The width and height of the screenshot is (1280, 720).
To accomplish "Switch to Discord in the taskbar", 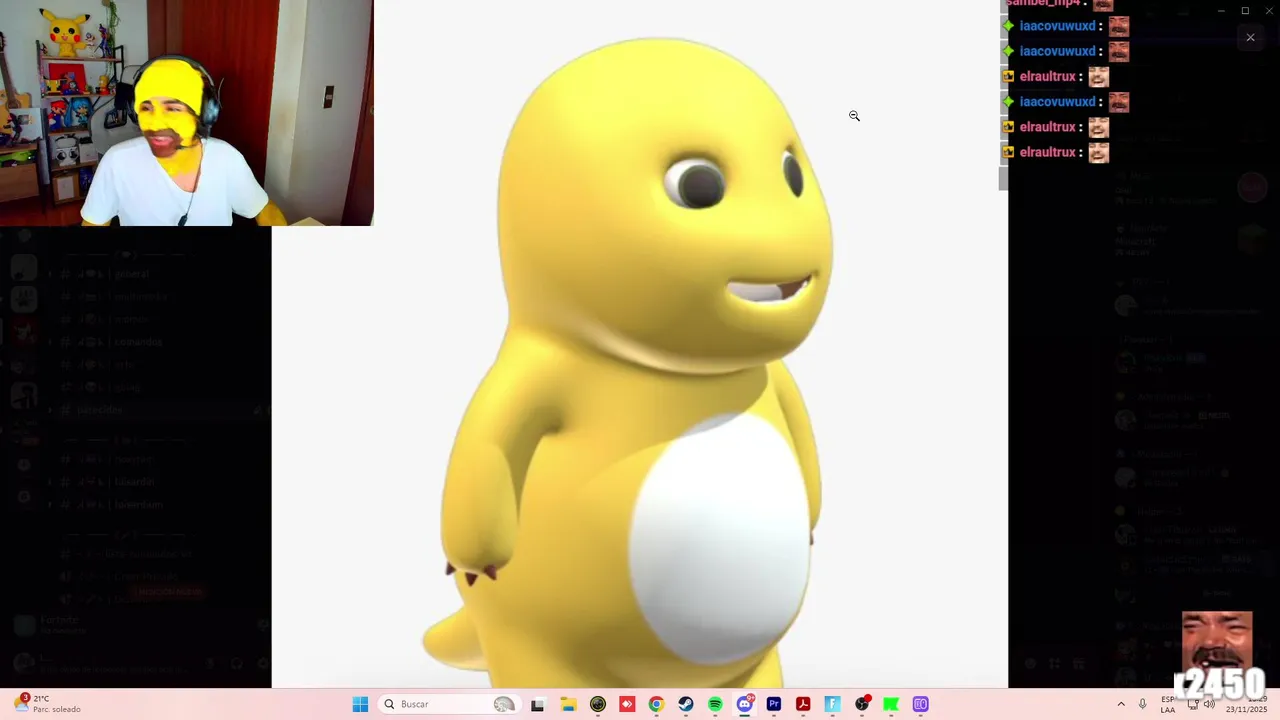I will point(744,704).
